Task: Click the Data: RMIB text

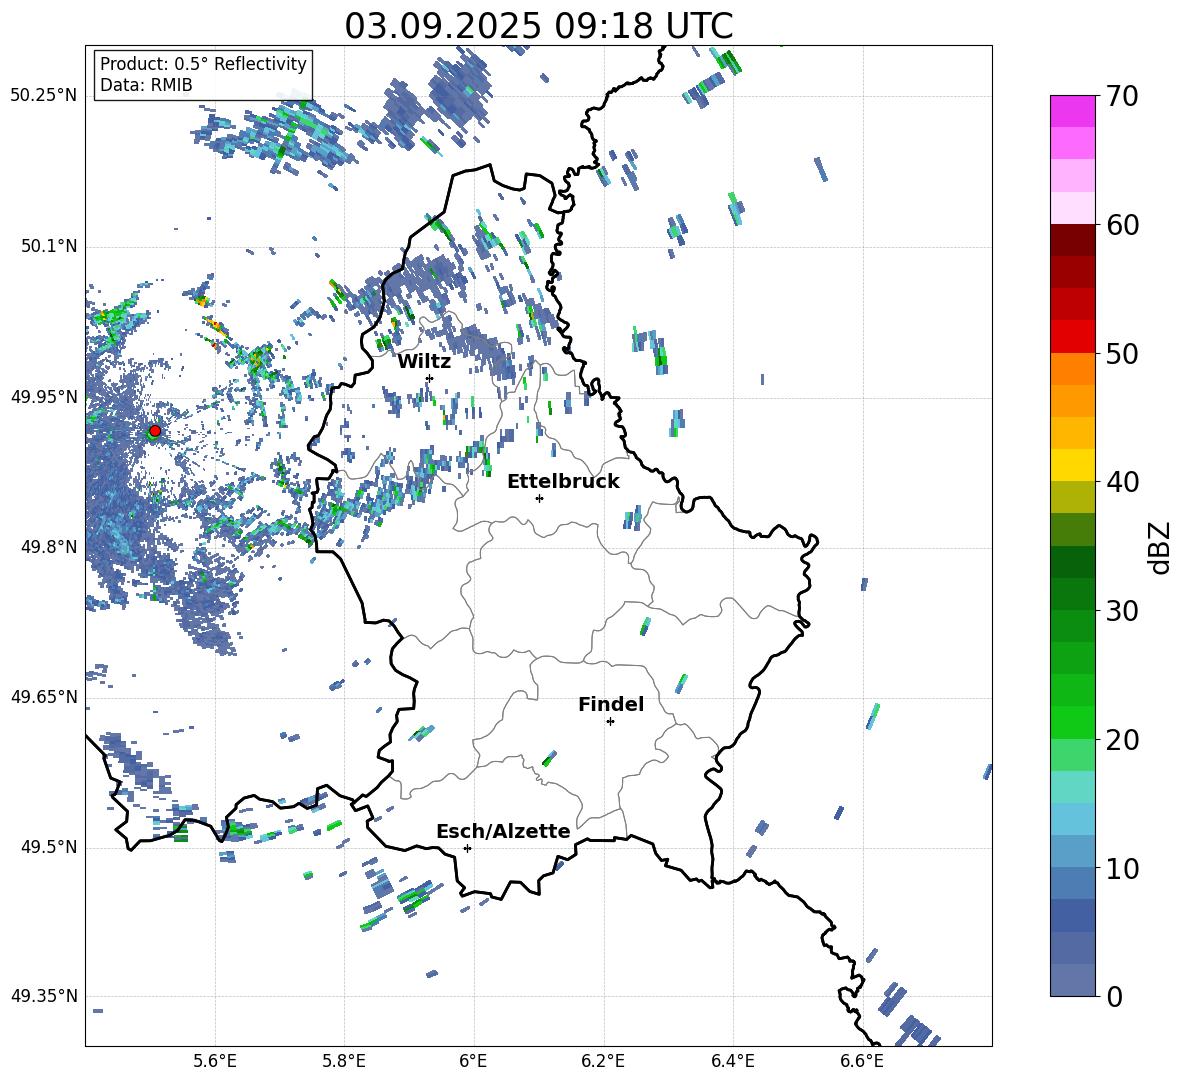Action: [146, 85]
